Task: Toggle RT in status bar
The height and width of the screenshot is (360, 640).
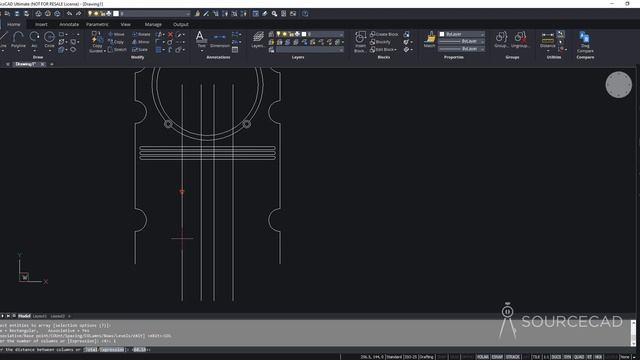Action: 589,357
